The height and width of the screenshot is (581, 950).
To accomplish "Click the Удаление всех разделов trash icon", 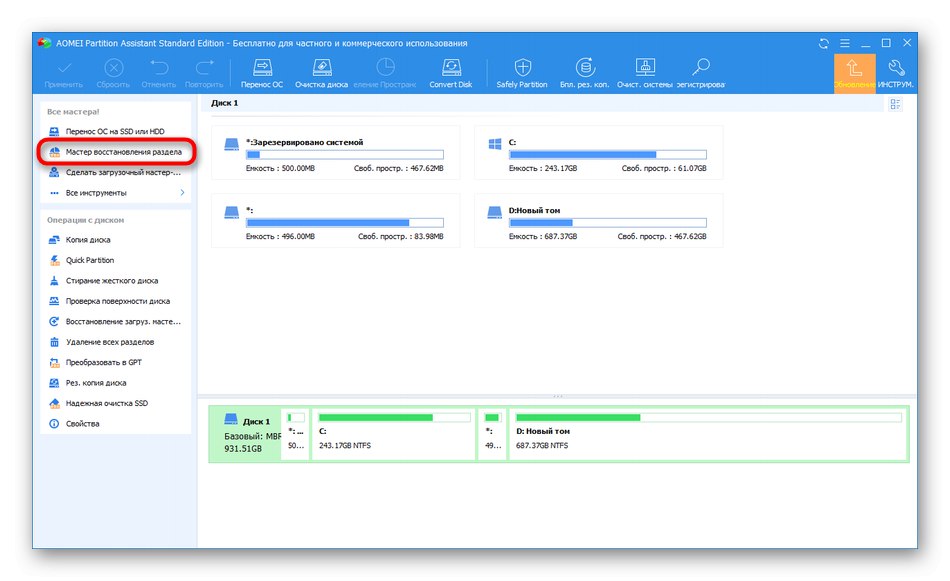I will pos(54,342).
